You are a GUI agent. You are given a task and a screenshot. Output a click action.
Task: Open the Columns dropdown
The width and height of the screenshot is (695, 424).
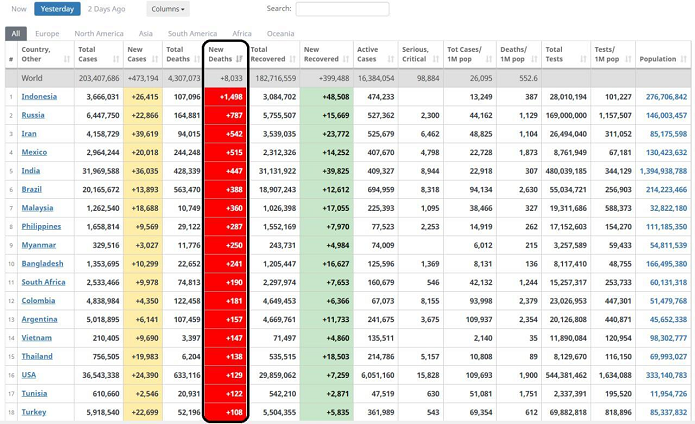167,9
